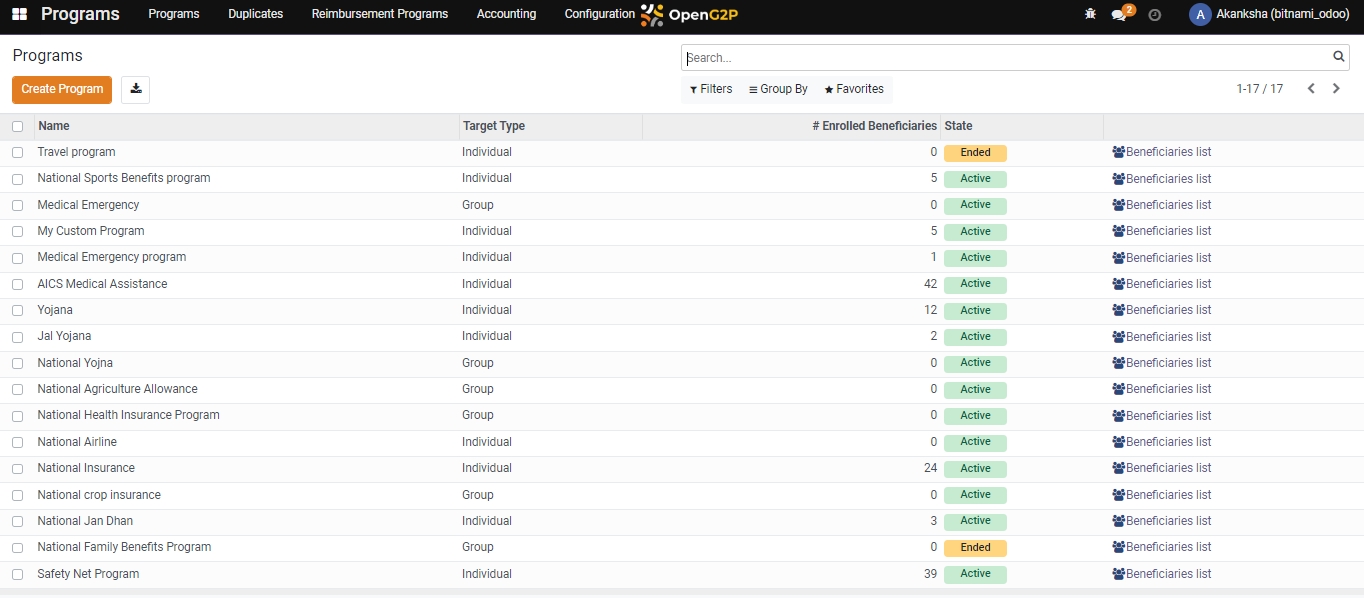Open the Configuration menu

pos(599,14)
